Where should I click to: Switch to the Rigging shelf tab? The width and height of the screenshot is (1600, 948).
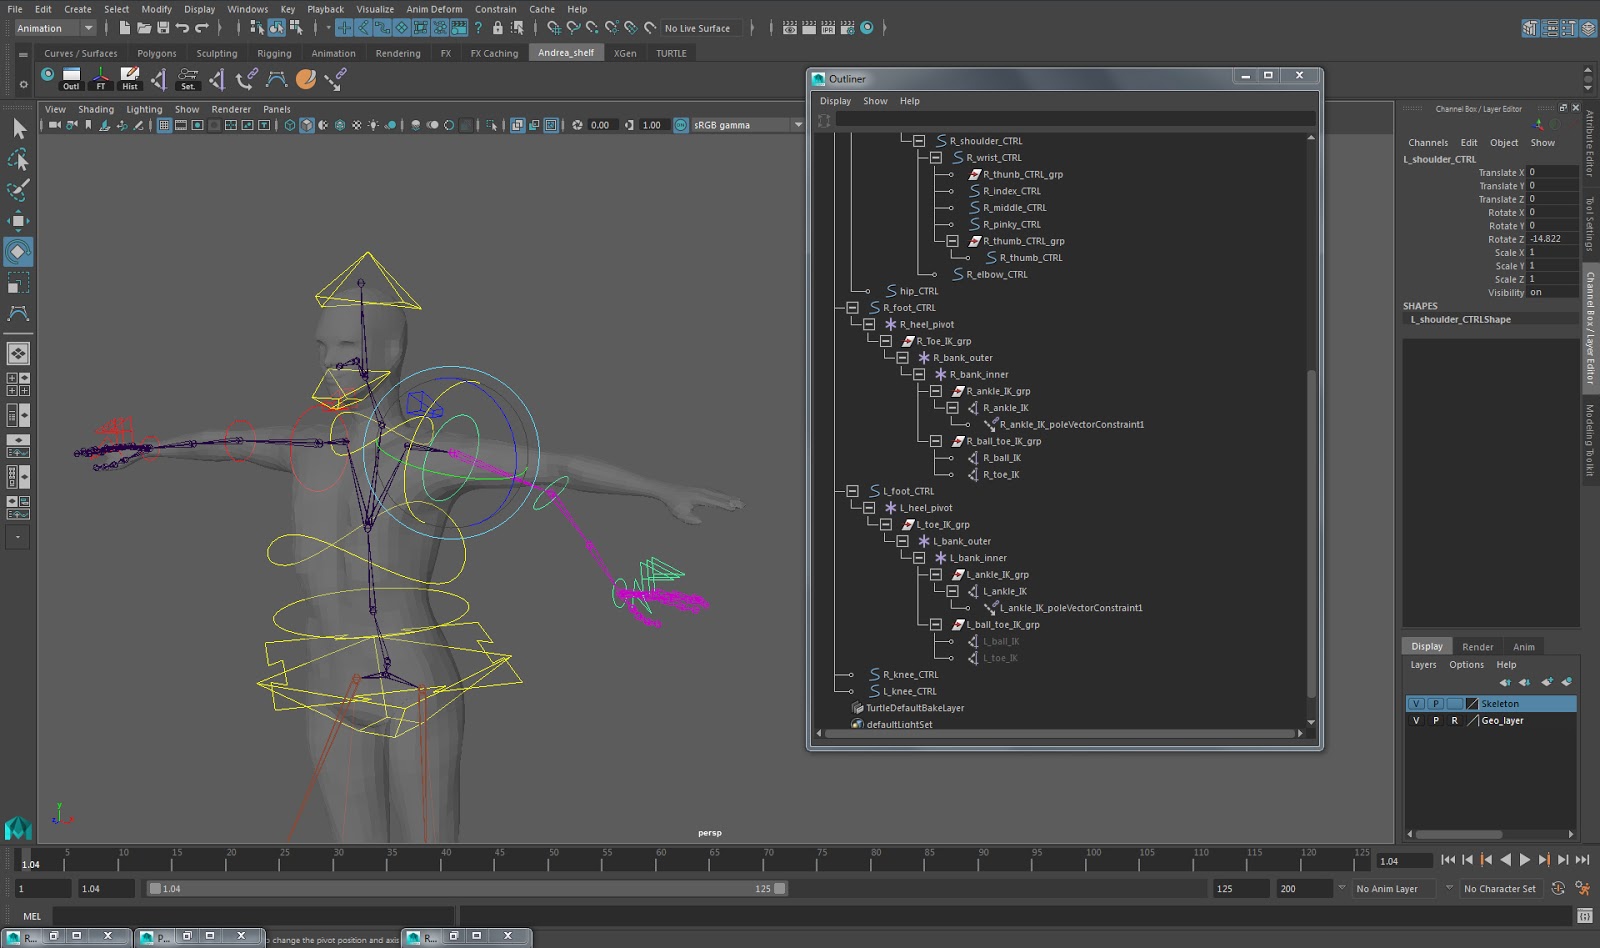click(274, 53)
